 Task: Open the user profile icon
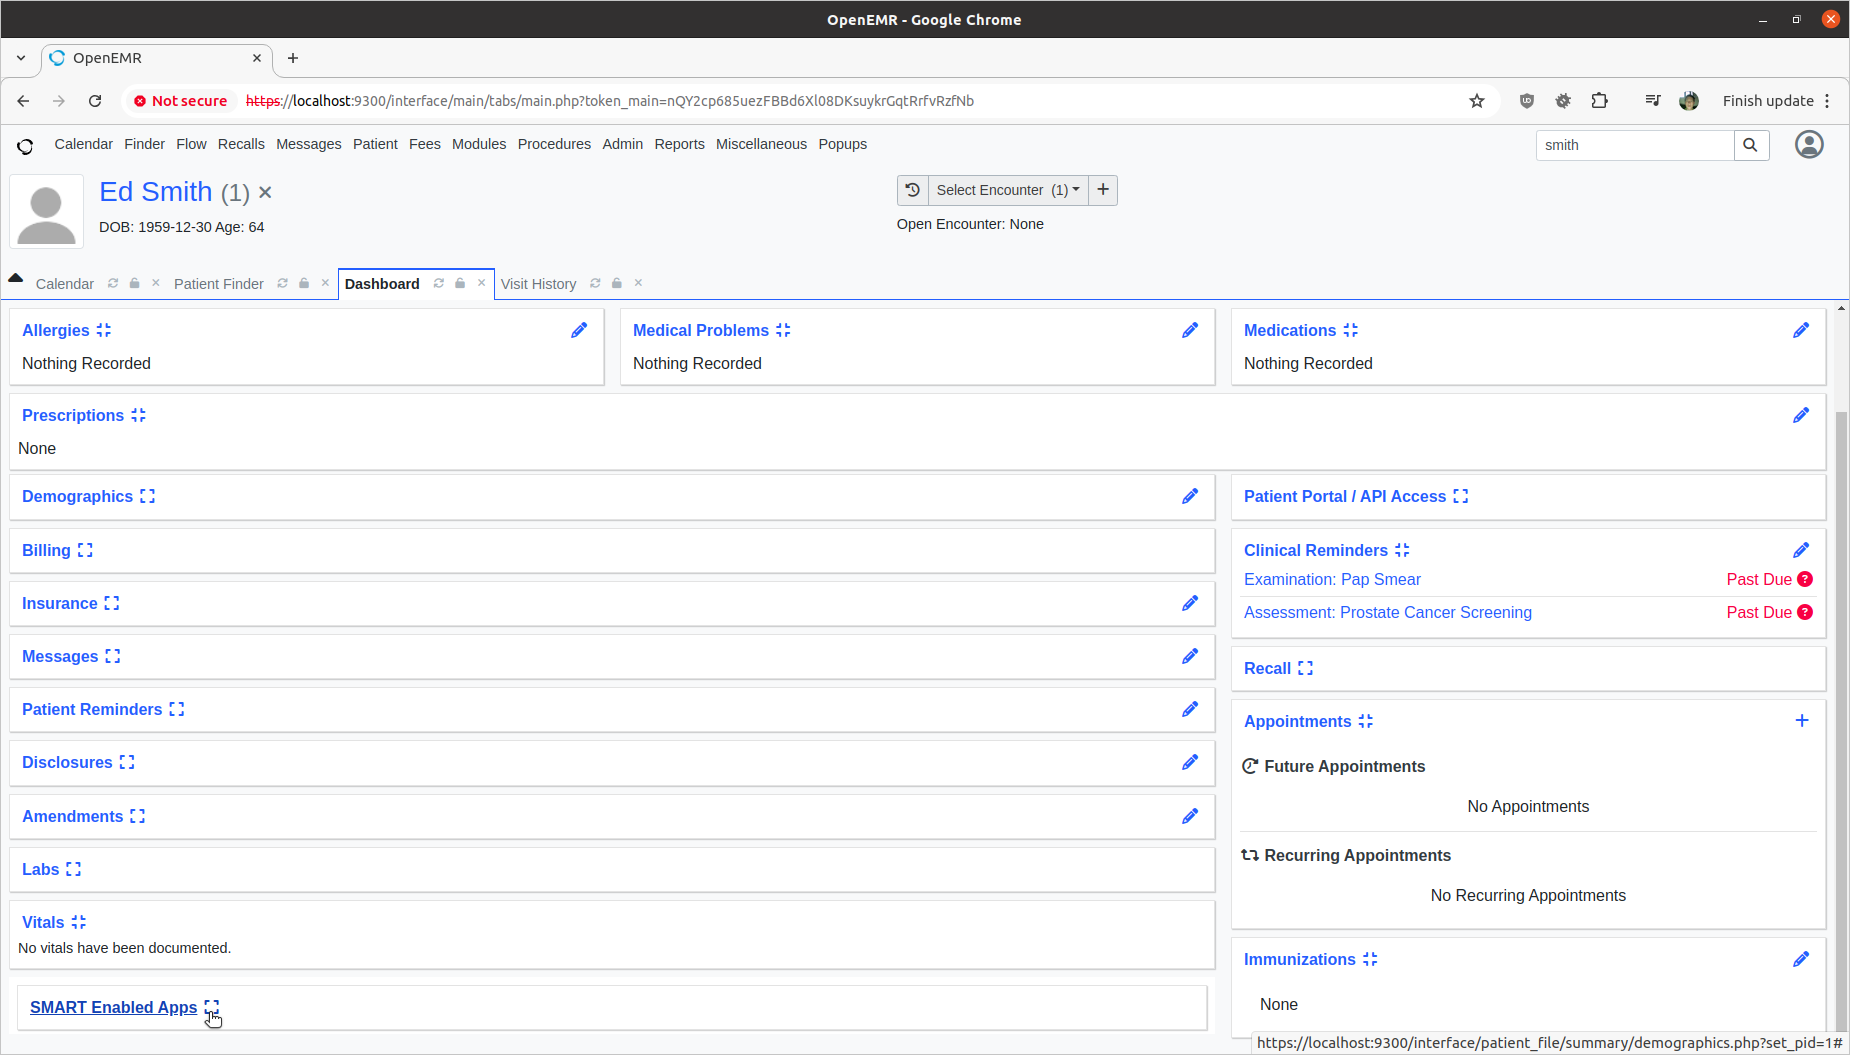pos(1808,145)
